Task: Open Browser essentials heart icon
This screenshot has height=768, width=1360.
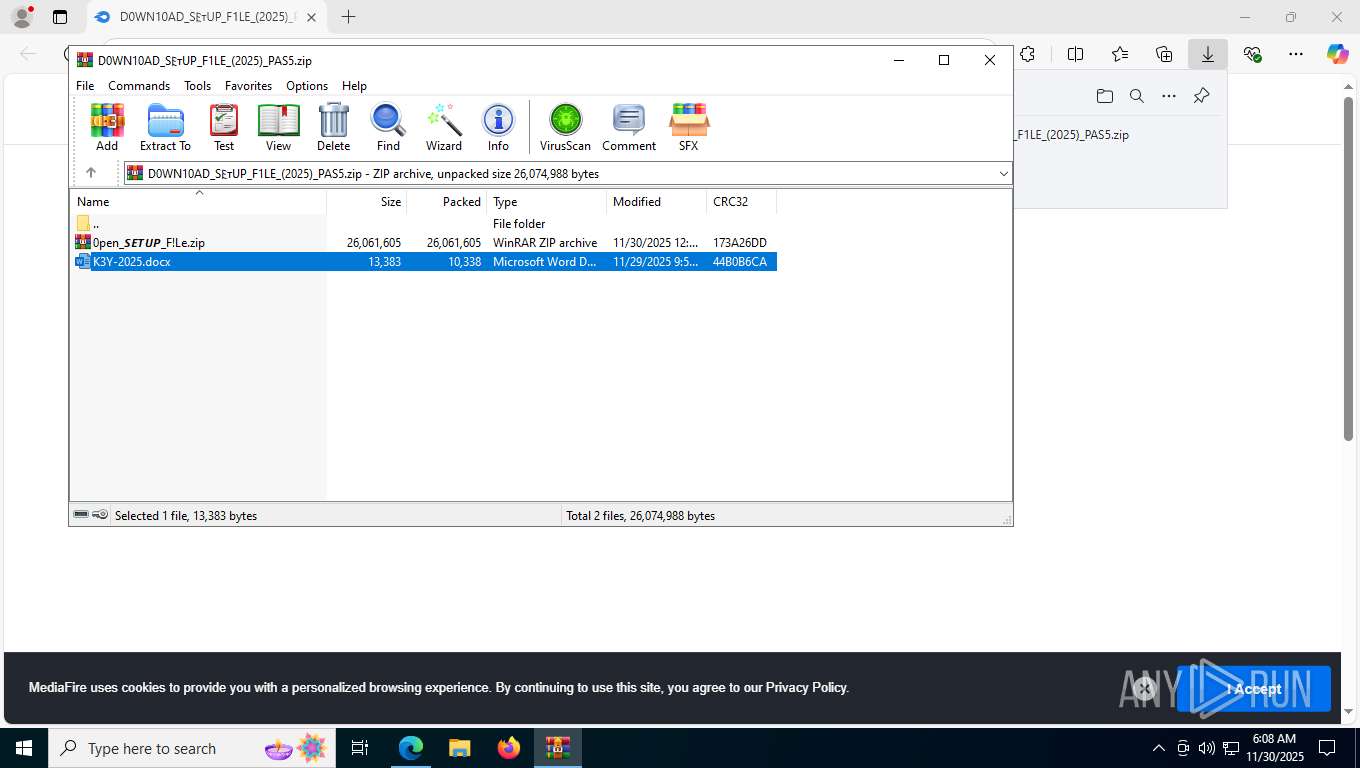Action: 1252,54
